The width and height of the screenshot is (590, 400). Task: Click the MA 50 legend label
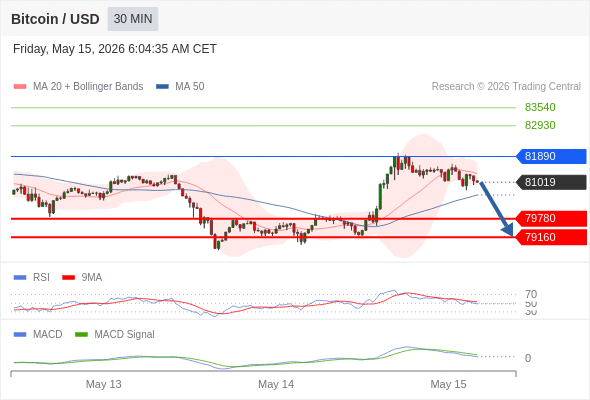pos(190,87)
